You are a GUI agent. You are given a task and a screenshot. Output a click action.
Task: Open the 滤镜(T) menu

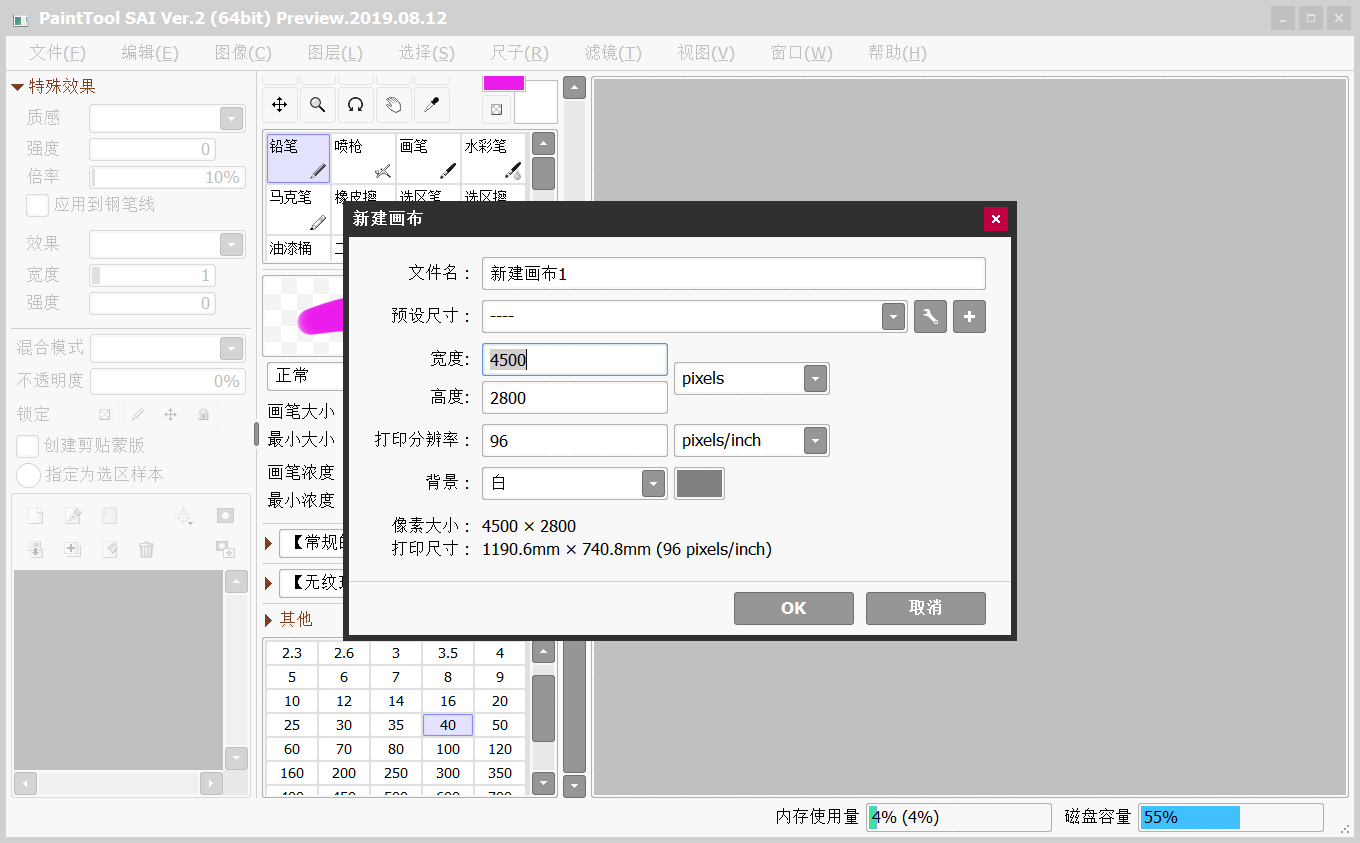pyautogui.click(x=613, y=53)
